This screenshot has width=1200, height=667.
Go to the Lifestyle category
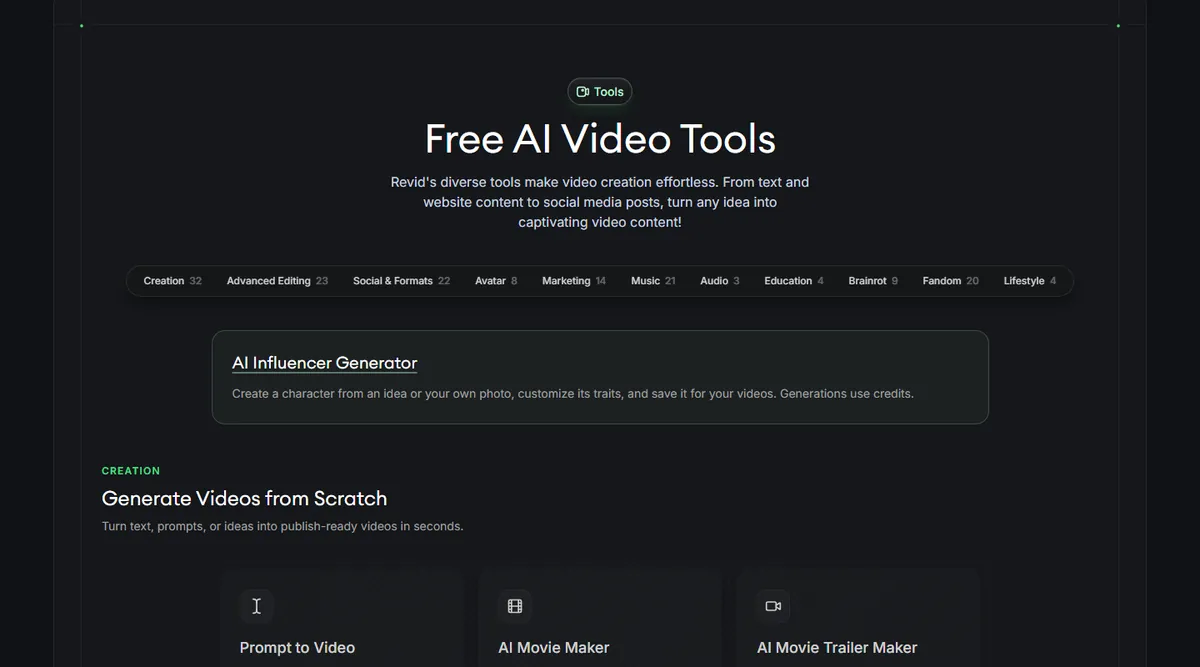click(1030, 281)
